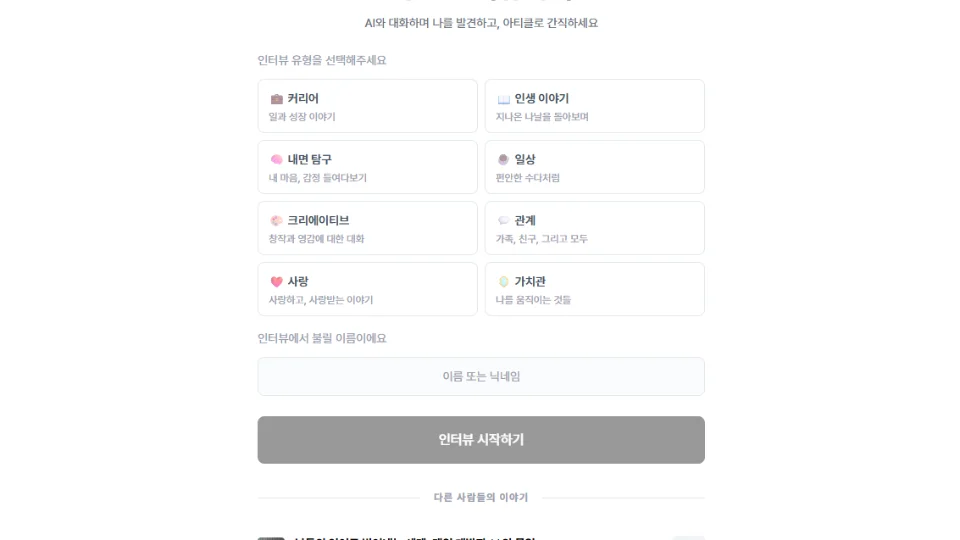The height and width of the screenshot is (540, 960).
Task: Choose the '창작과 영감에 대한 대화' option
Action: [367, 229]
